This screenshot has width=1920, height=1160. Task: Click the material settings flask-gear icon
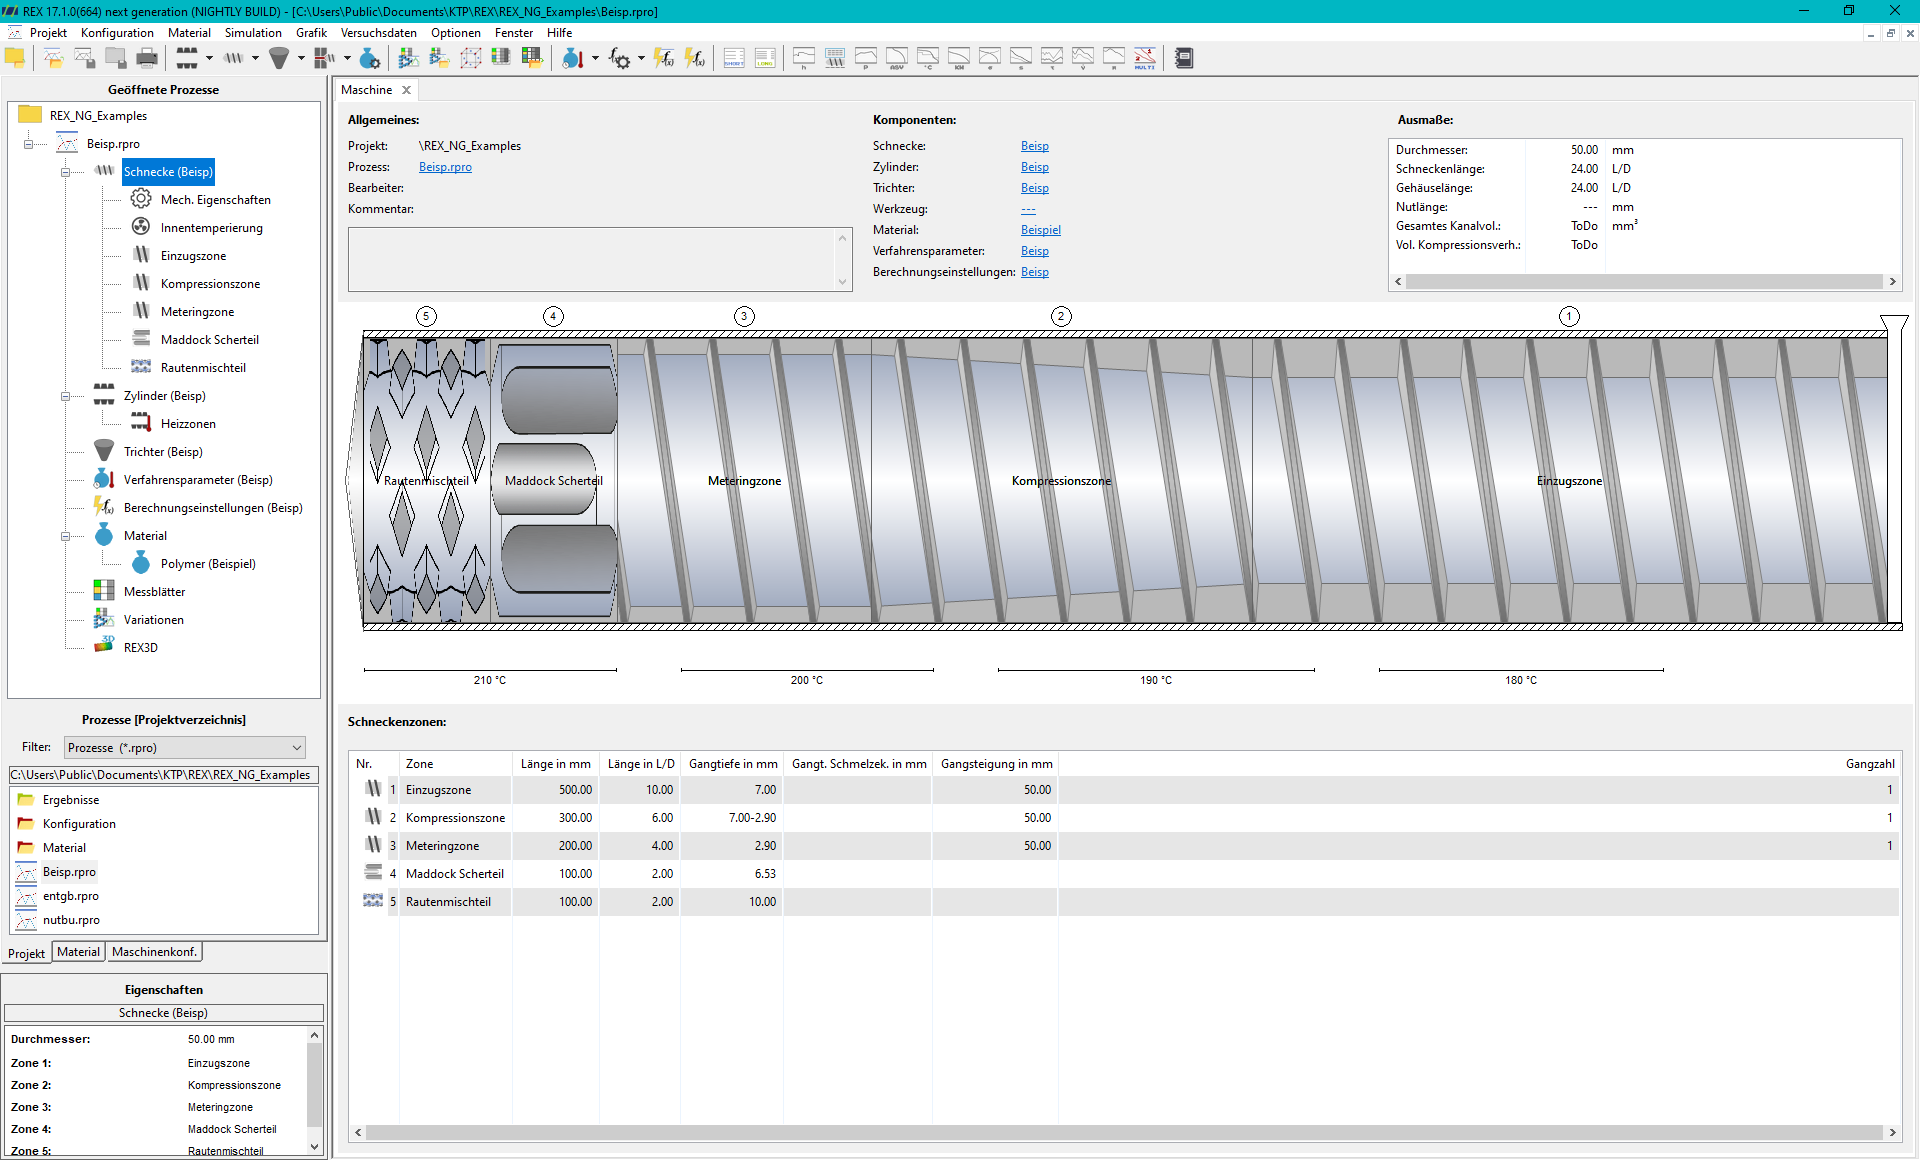coord(370,58)
